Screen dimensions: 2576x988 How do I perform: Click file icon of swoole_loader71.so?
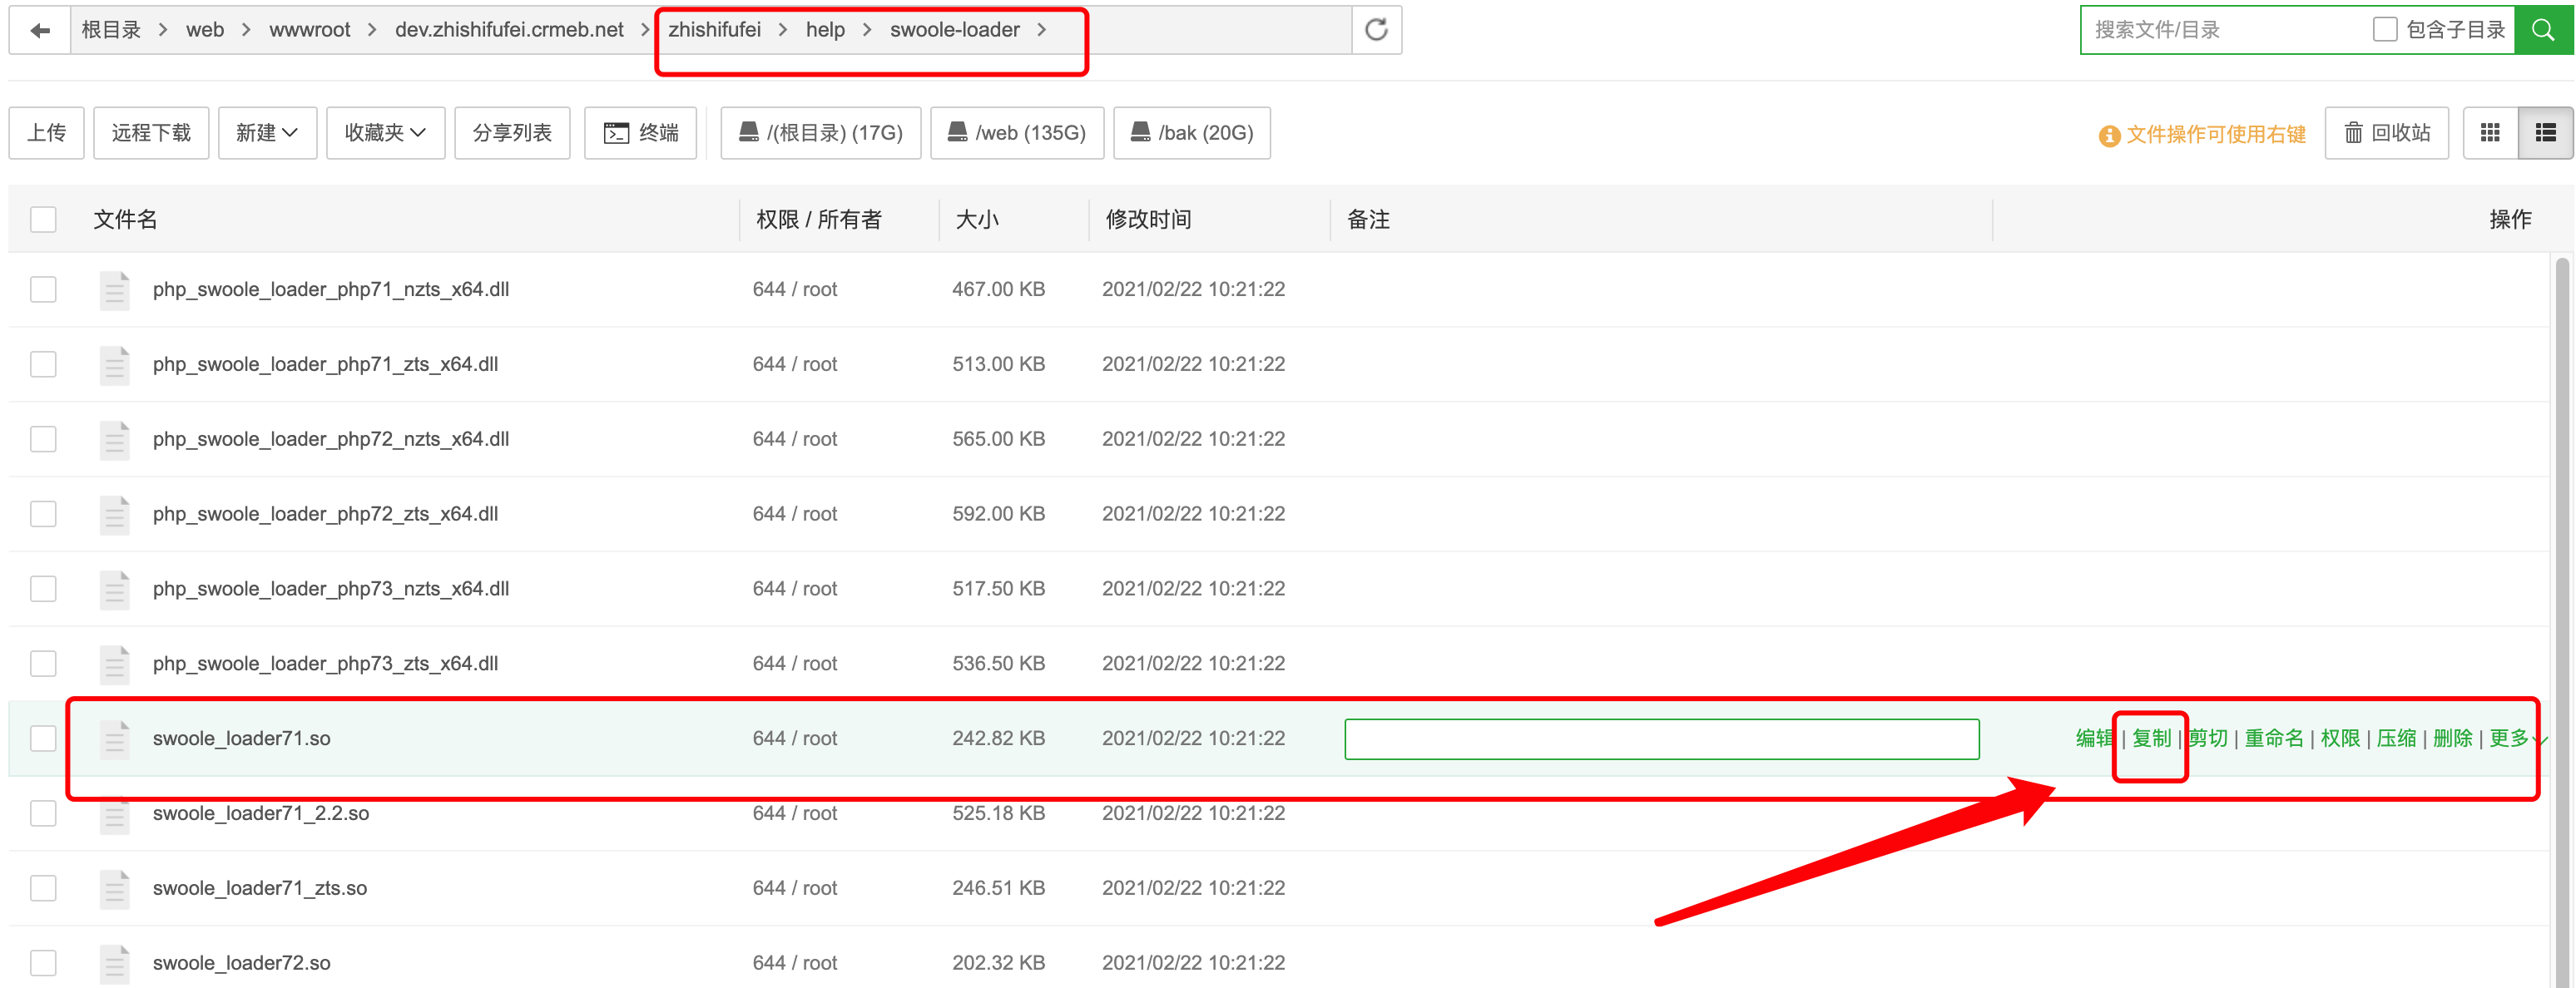tap(115, 740)
